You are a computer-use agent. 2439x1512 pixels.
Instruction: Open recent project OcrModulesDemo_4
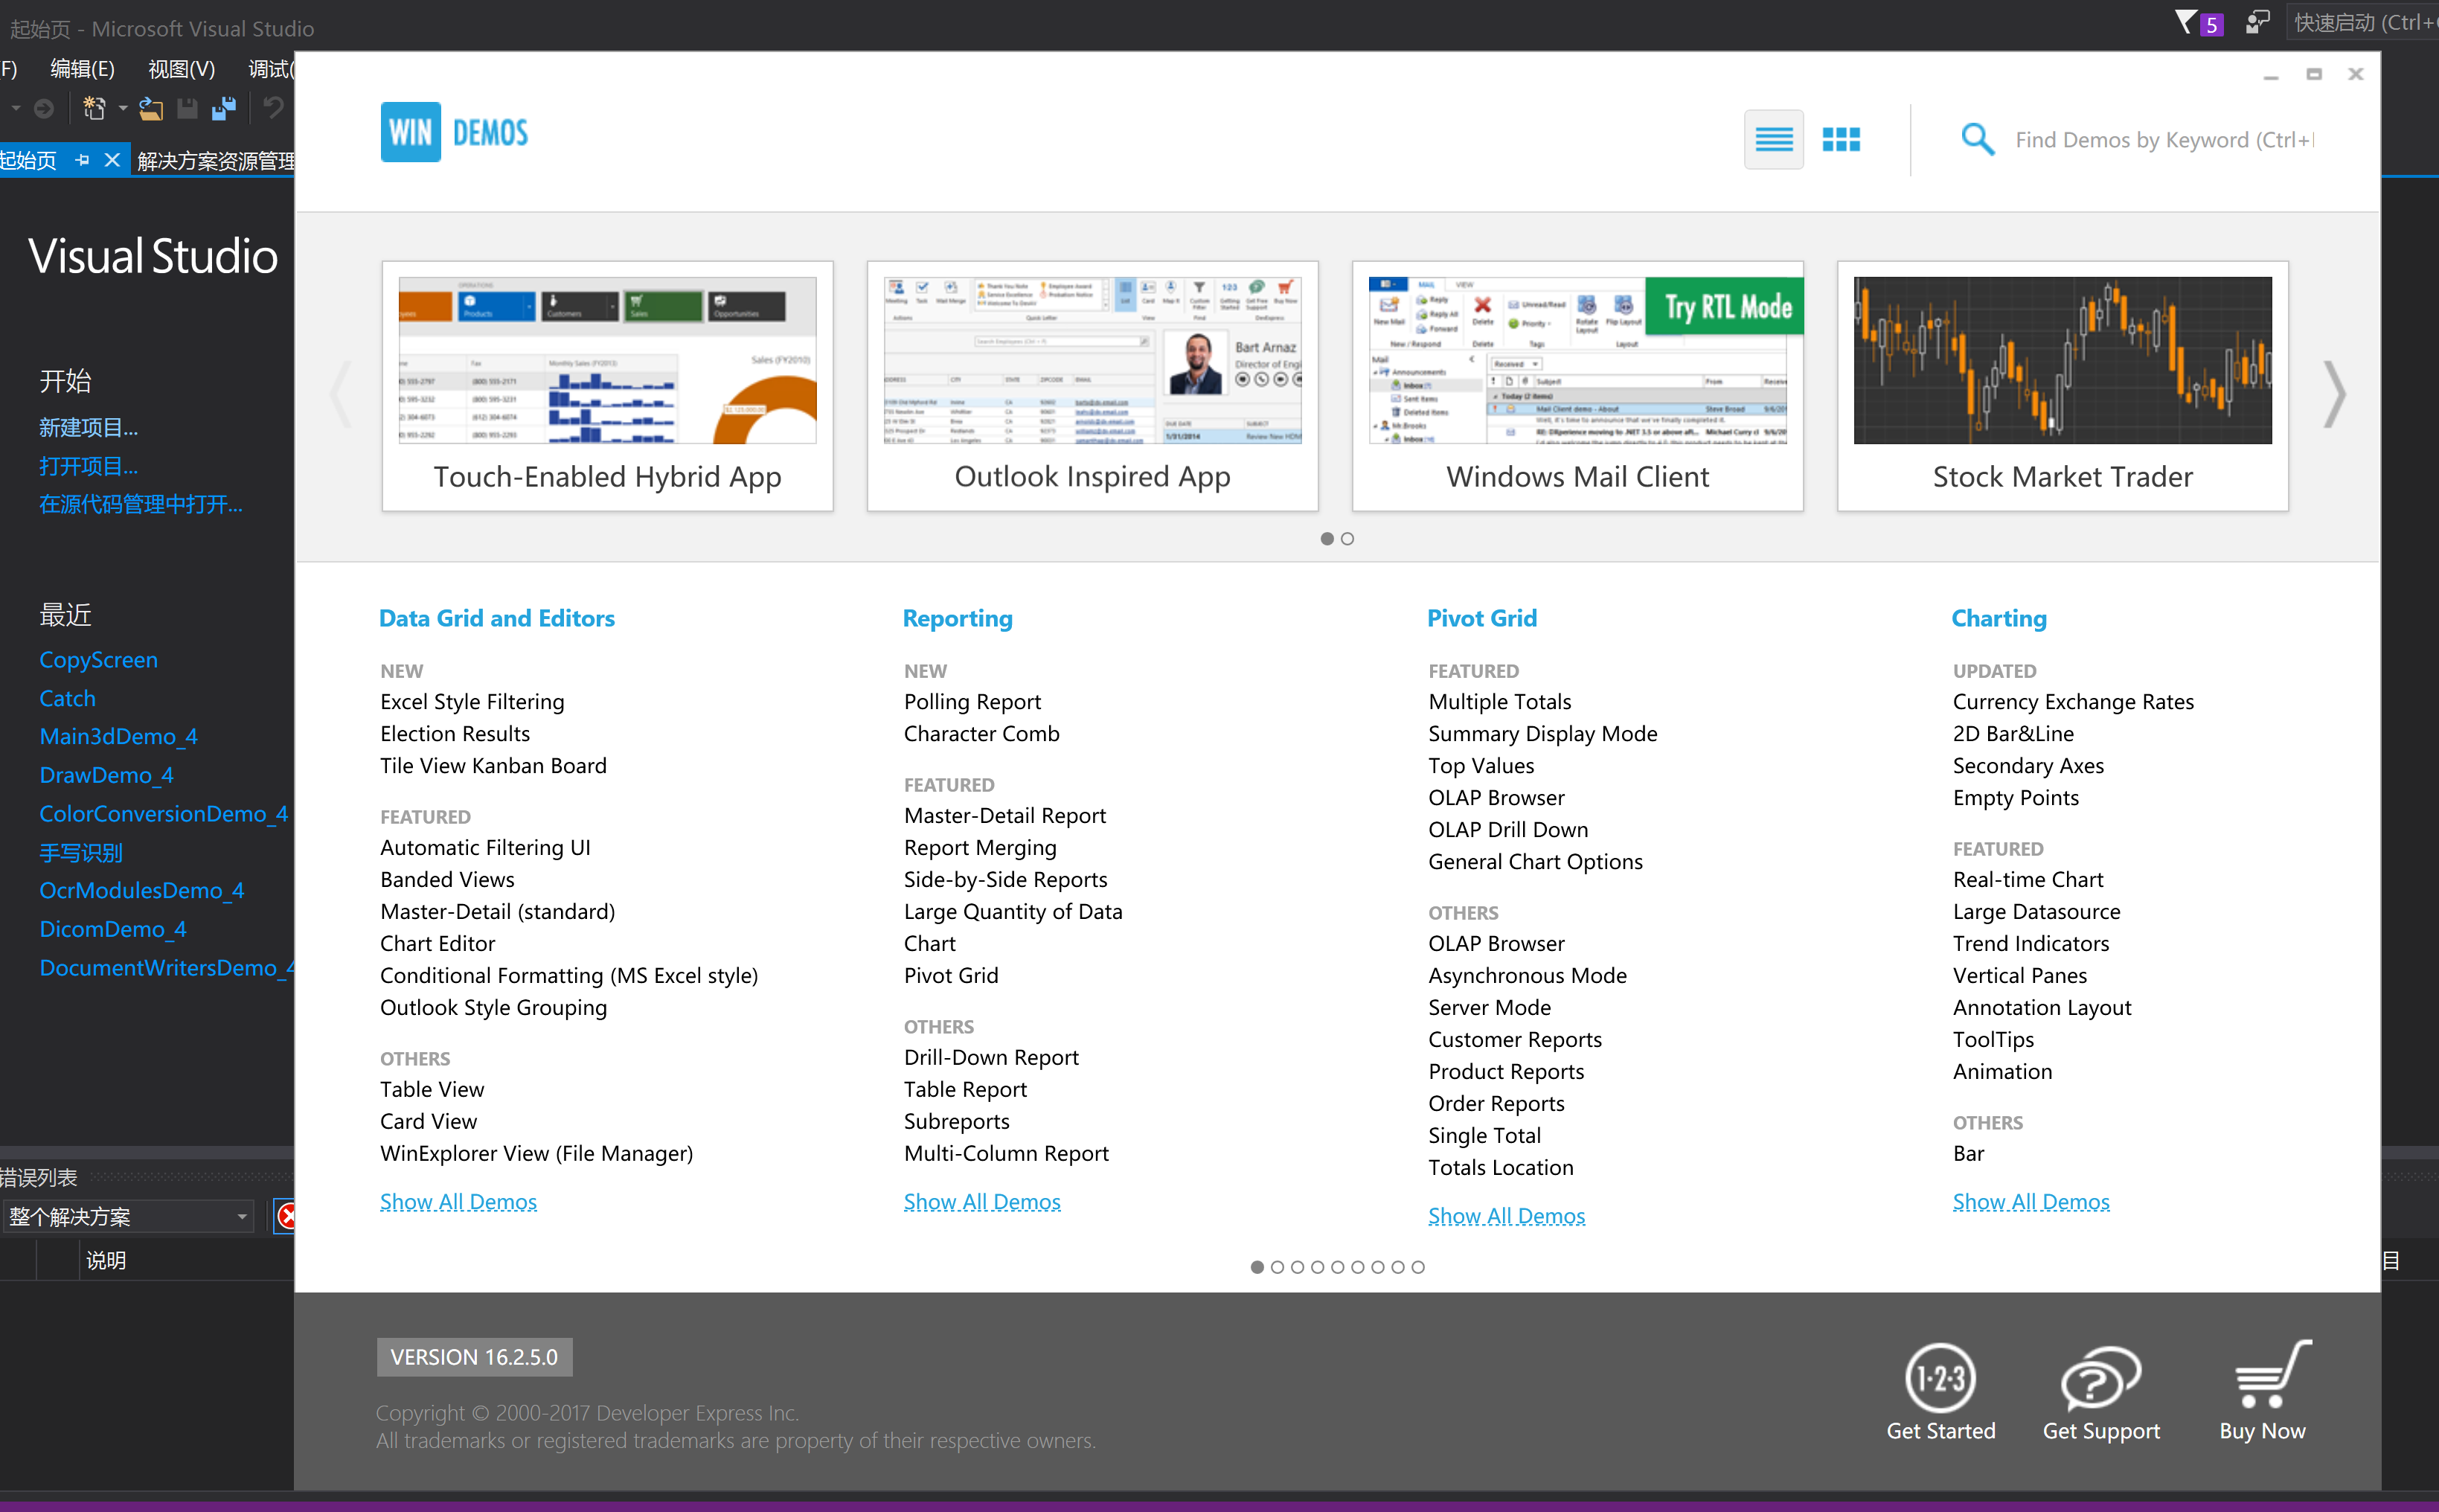tap(141, 890)
